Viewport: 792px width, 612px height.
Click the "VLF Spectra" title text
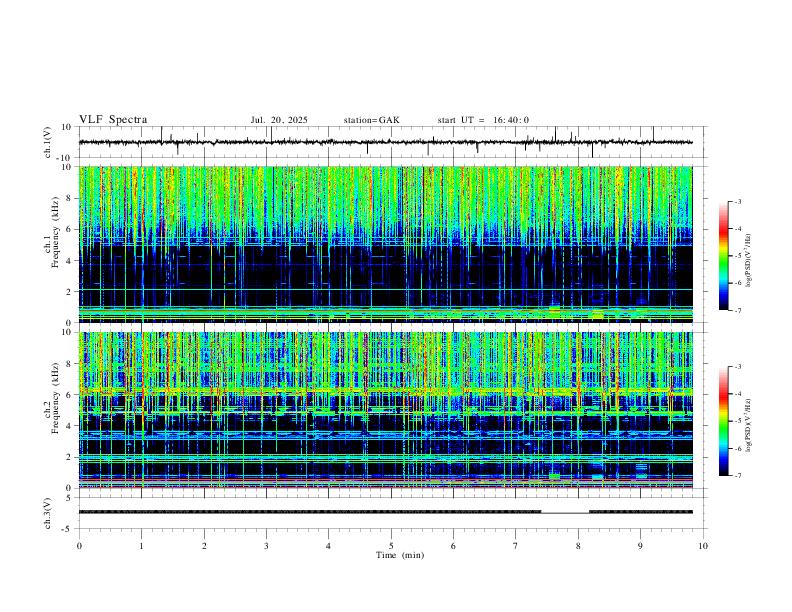113,120
